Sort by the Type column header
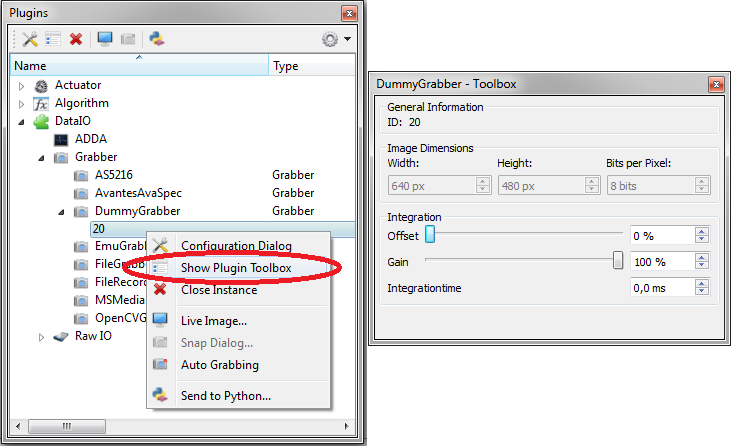The image size is (733, 446). [x=312, y=65]
